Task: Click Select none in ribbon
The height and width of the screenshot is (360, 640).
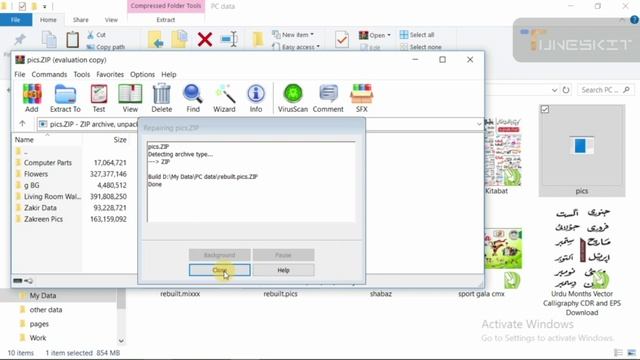Action: [421, 47]
